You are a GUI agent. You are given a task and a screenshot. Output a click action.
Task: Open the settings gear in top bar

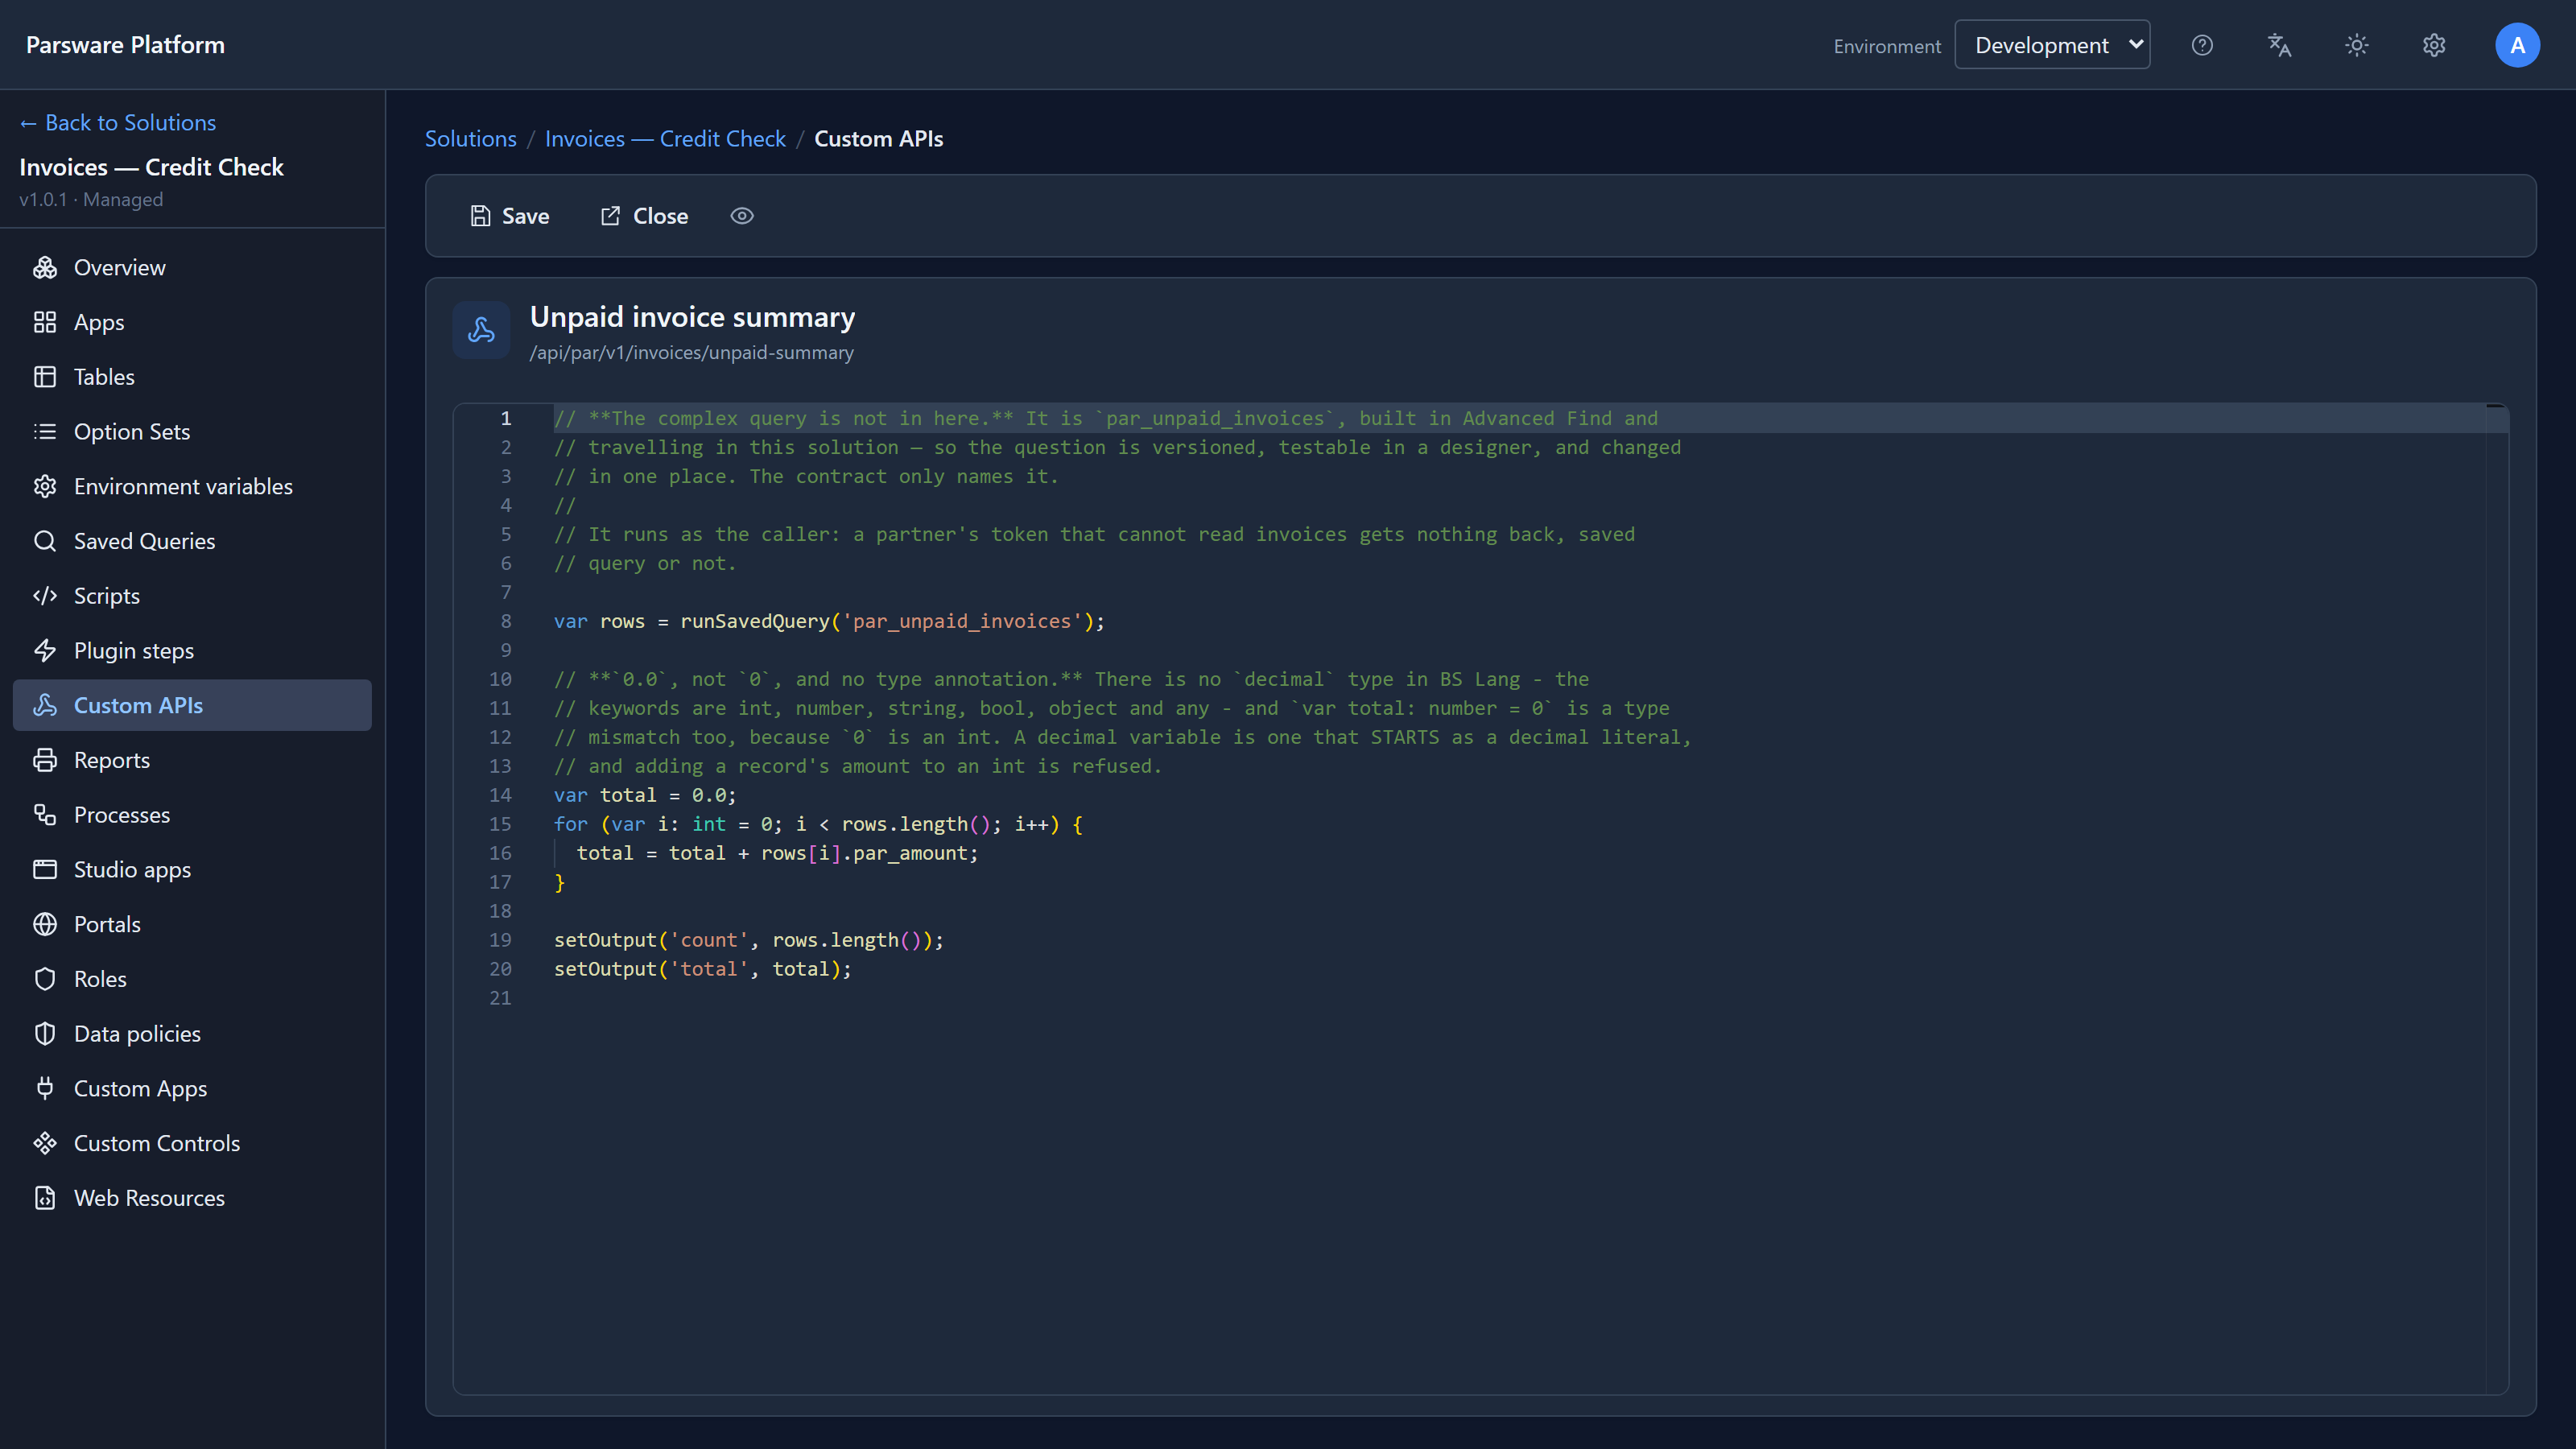click(2434, 45)
